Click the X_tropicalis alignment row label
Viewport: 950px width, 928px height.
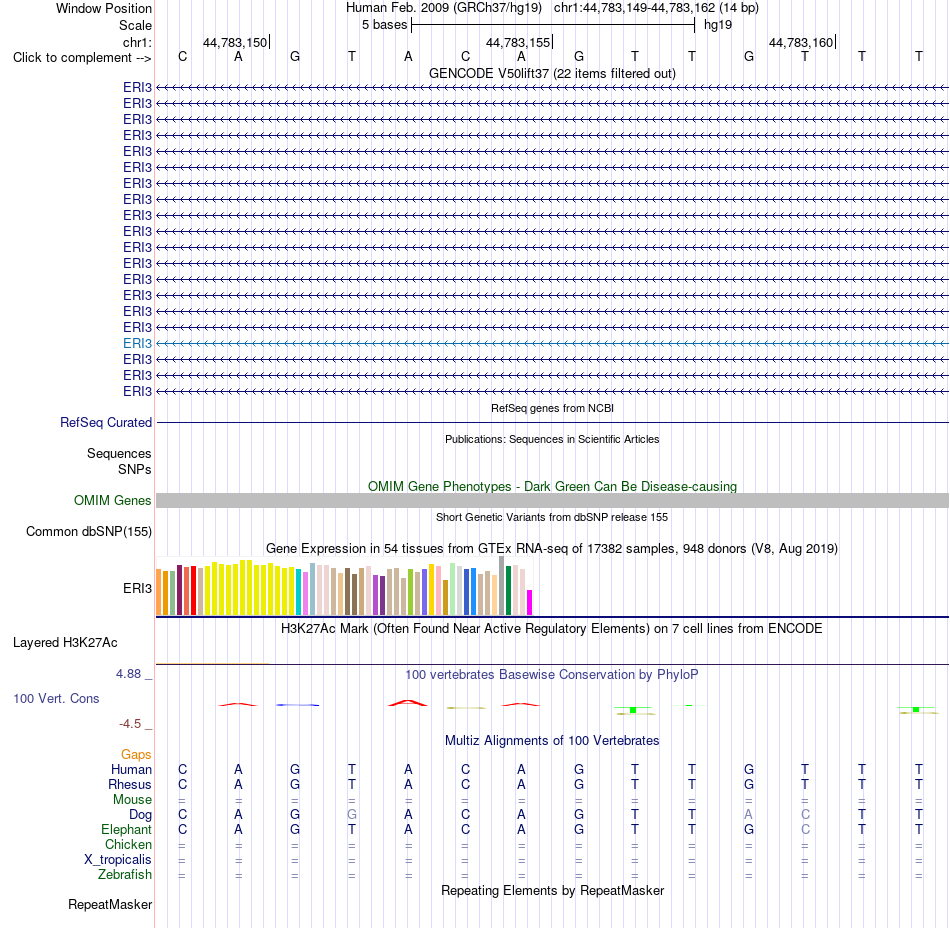(118, 860)
